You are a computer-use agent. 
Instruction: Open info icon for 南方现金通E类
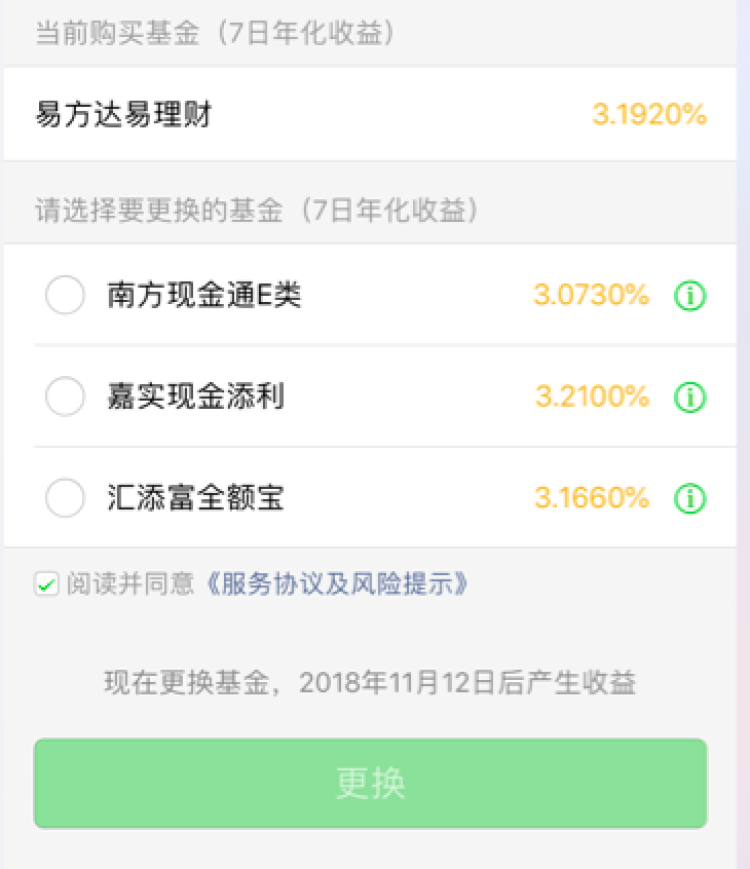(x=690, y=295)
